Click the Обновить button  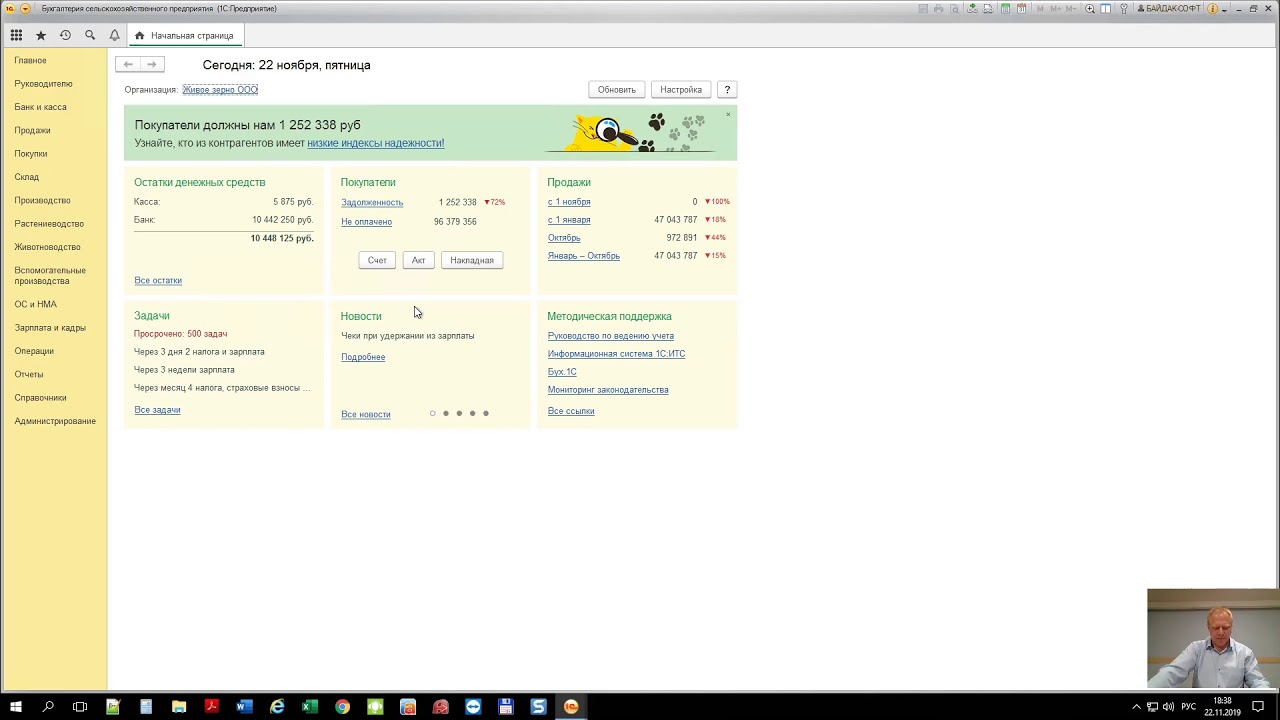point(616,89)
